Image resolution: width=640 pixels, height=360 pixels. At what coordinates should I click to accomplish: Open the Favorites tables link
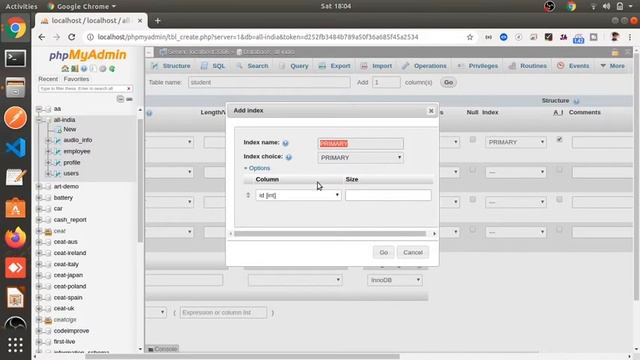coord(76,79)
